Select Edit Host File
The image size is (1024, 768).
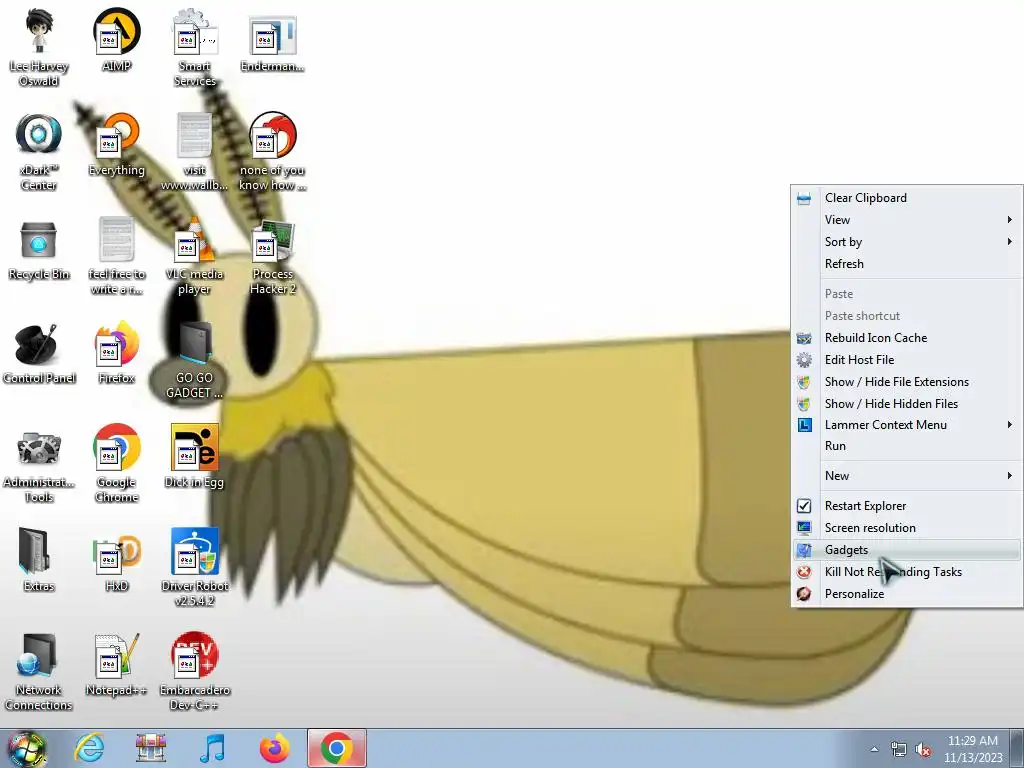tap(906, 360)
